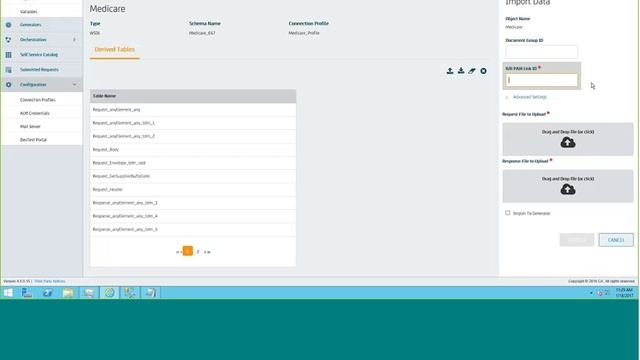Expand the Orchestration menu chevron
Viewport: 640px width, 360px height.
click(74, 40)
